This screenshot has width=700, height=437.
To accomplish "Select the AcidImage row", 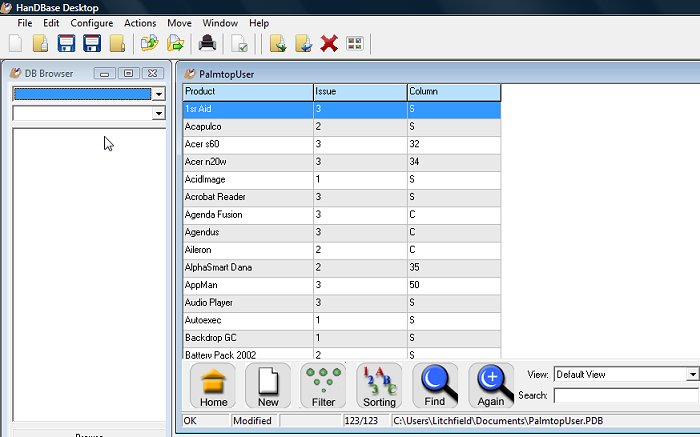I will point(342,180).
